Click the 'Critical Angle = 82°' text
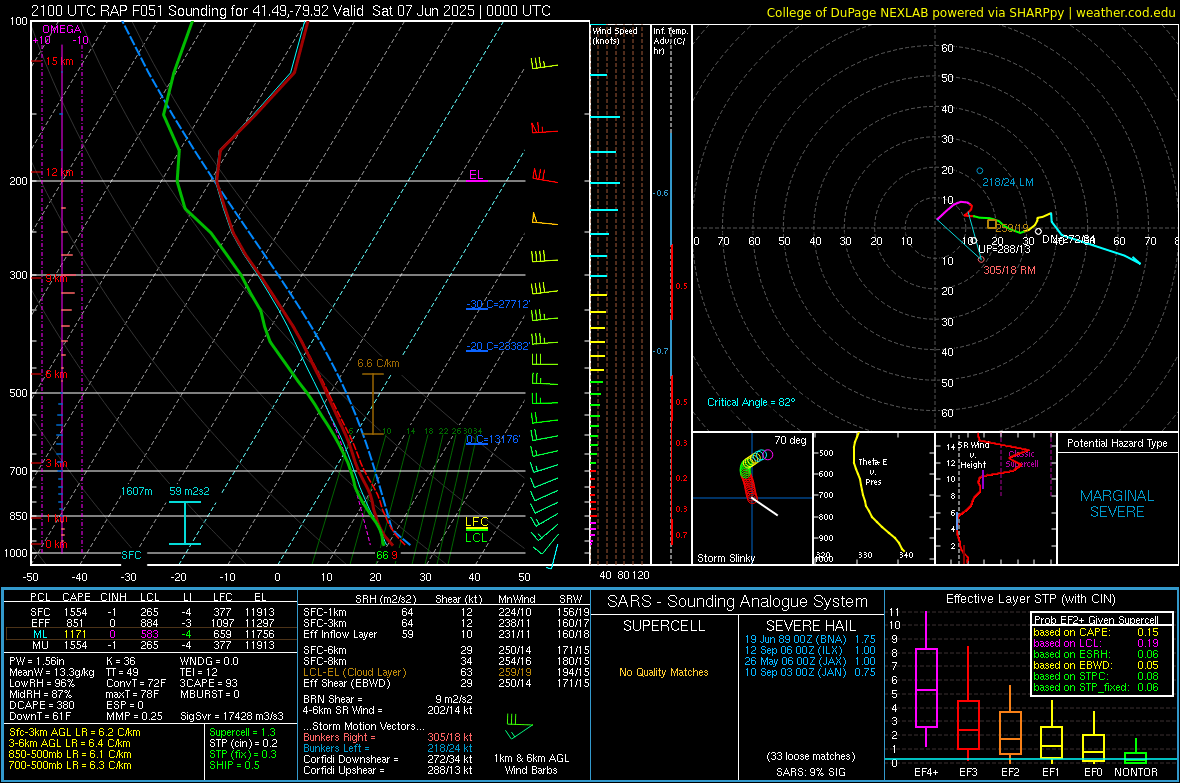Screen dimensions: 1180x783 pyautogui.click(x=751, y=402)
